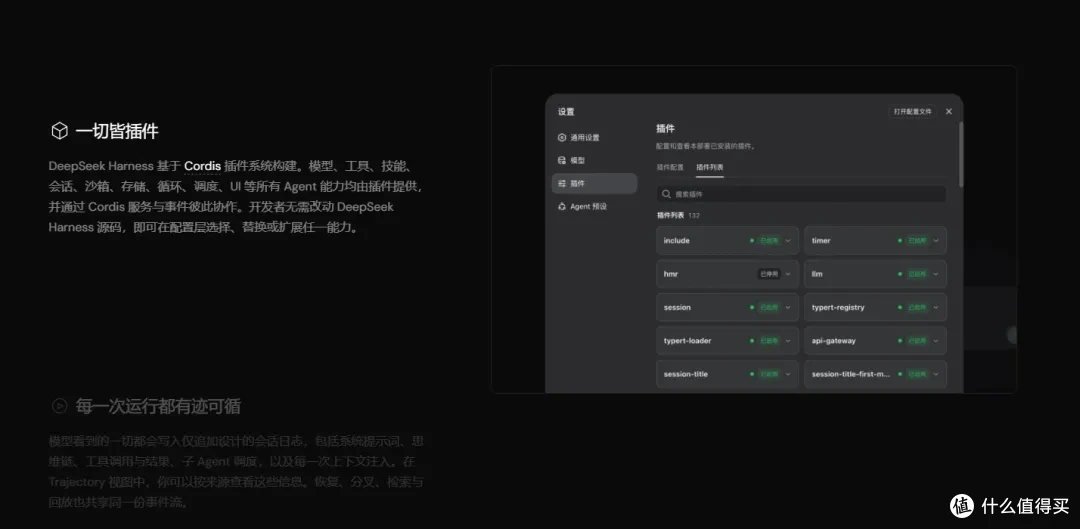The width and height of the screenshot is (1080, 529).
Task: Select the 一切皆插件 feature heading
Action: (x=117, y=131)
